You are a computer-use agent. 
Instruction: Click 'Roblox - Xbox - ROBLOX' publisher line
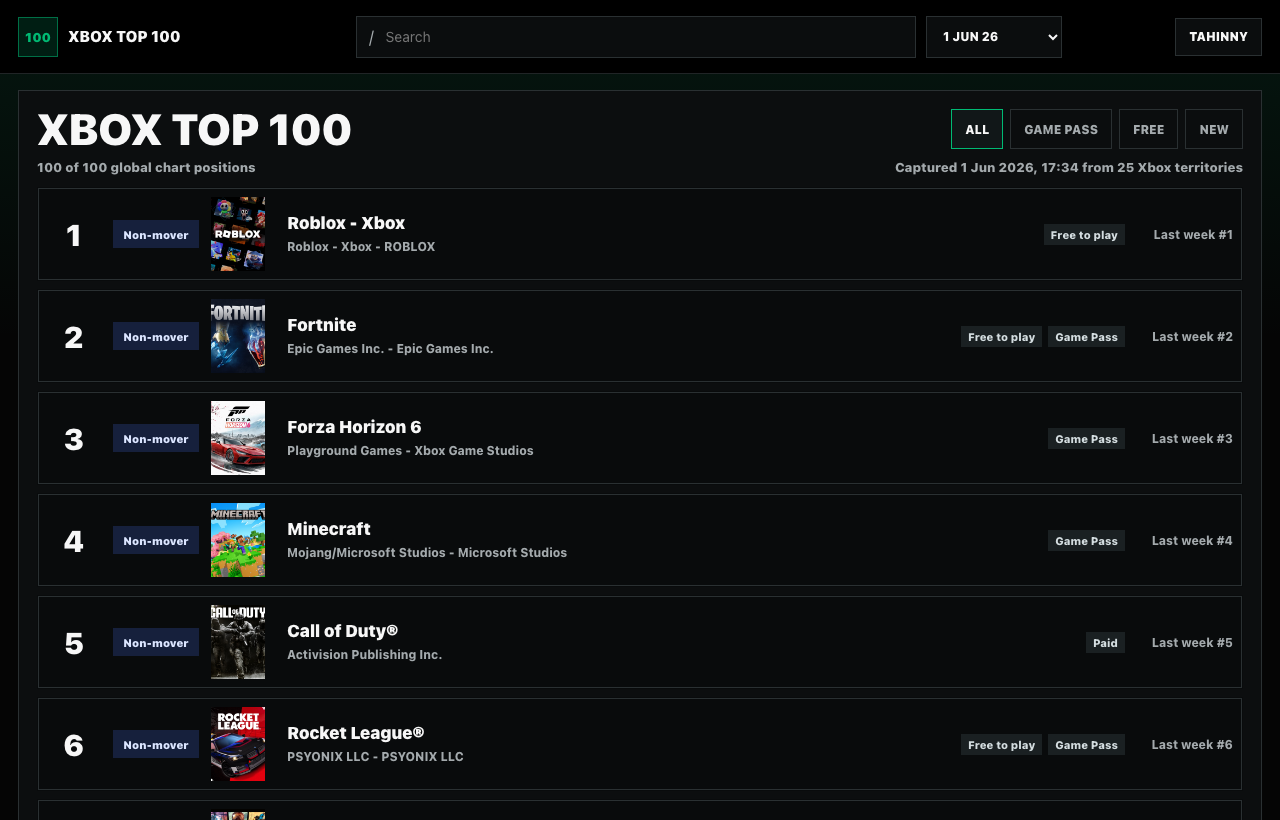[361, 247]
